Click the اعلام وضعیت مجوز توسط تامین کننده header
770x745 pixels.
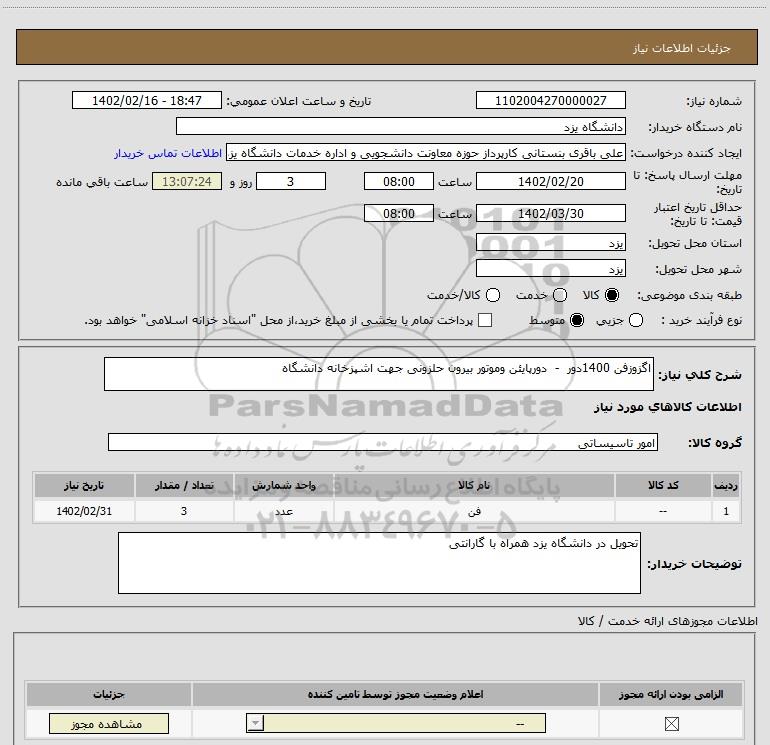(395, 694)
